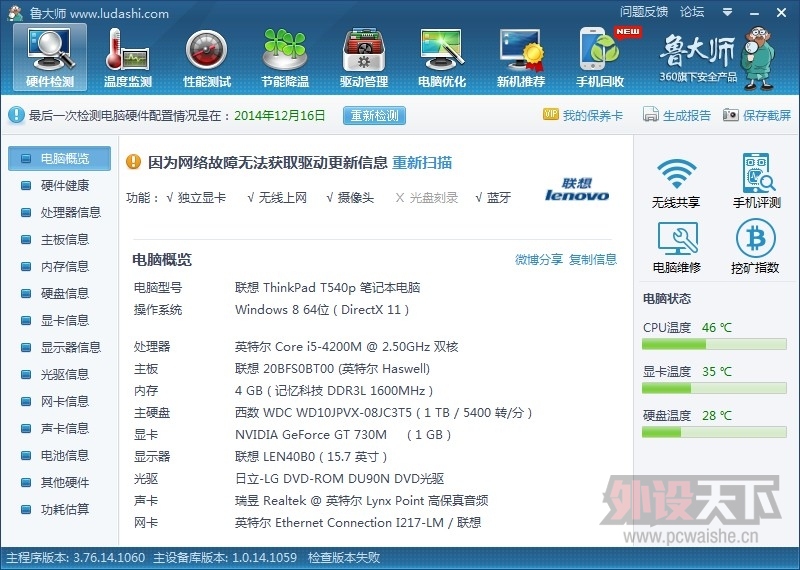Click the 英特尔 Ethernet Connection I217-LM text
800x570 pixels.
[358, 523]
